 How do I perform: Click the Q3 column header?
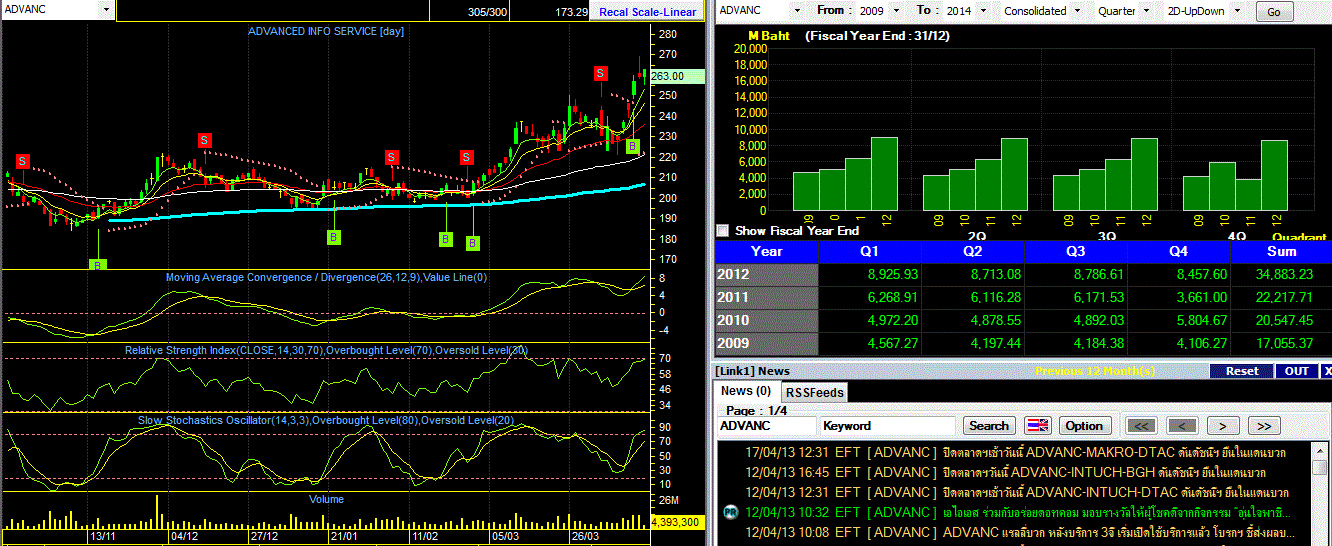[1076, 251]
